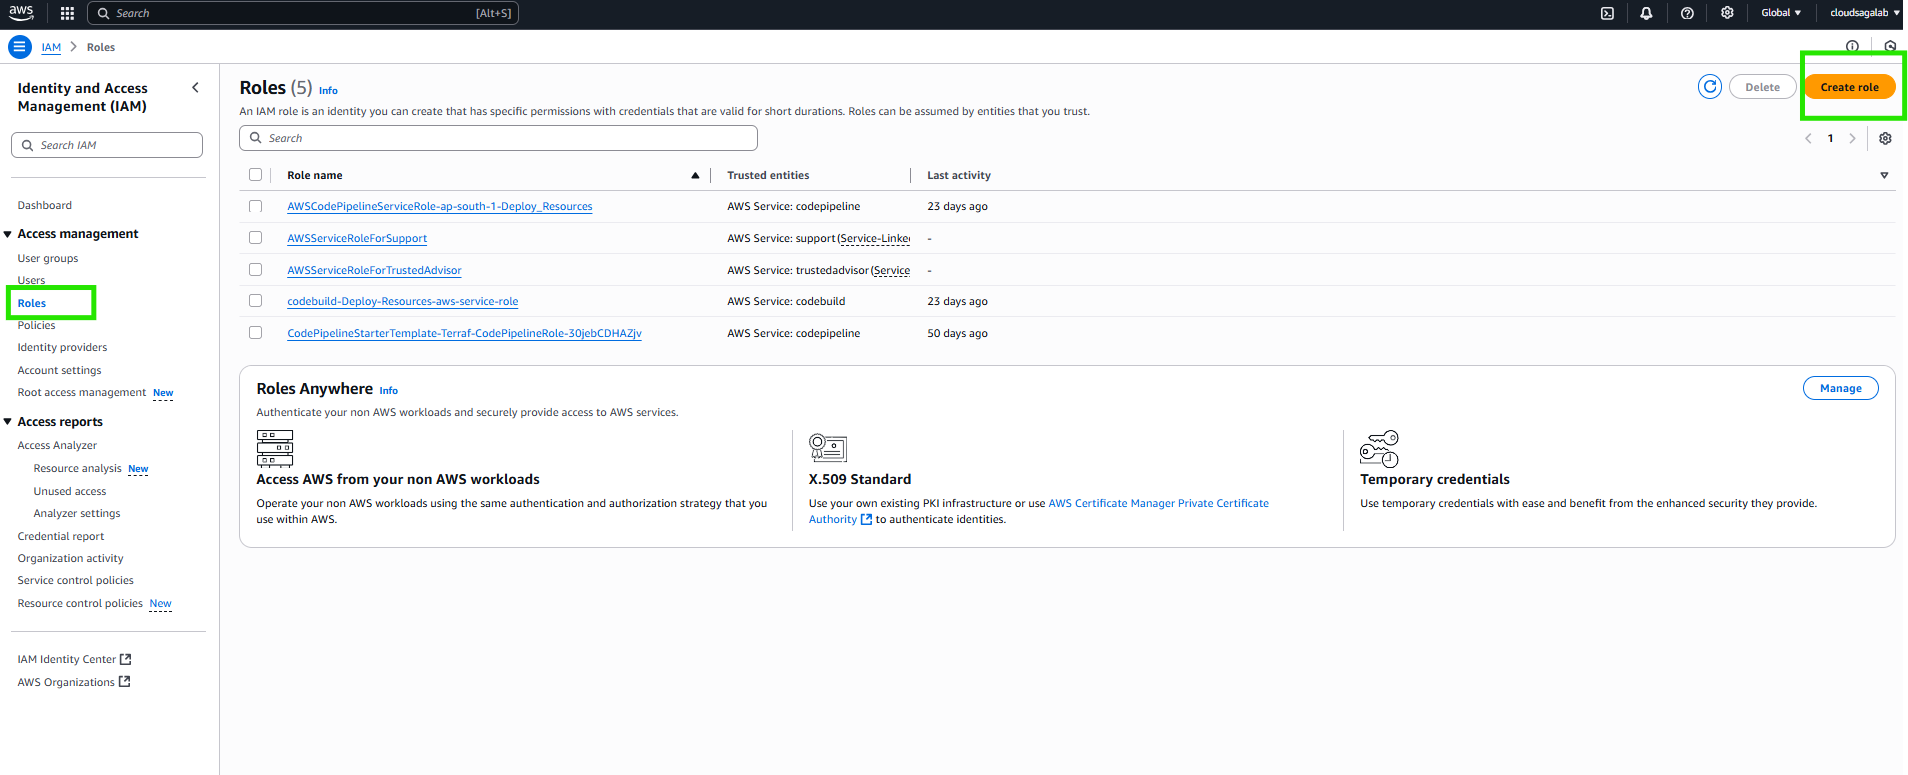Open User groups in the sidebar
Image resolution: width=1908 pixels, height=775 pixels.
[x=48, y=258]
